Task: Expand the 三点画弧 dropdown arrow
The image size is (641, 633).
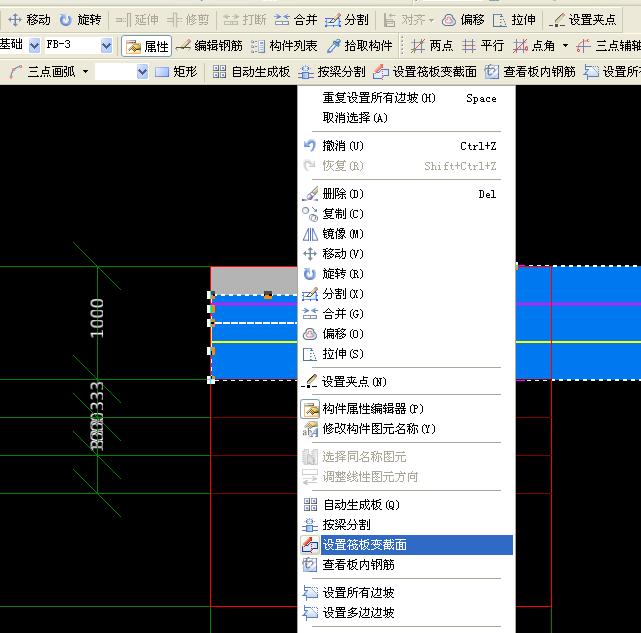Action: (85, 72)
